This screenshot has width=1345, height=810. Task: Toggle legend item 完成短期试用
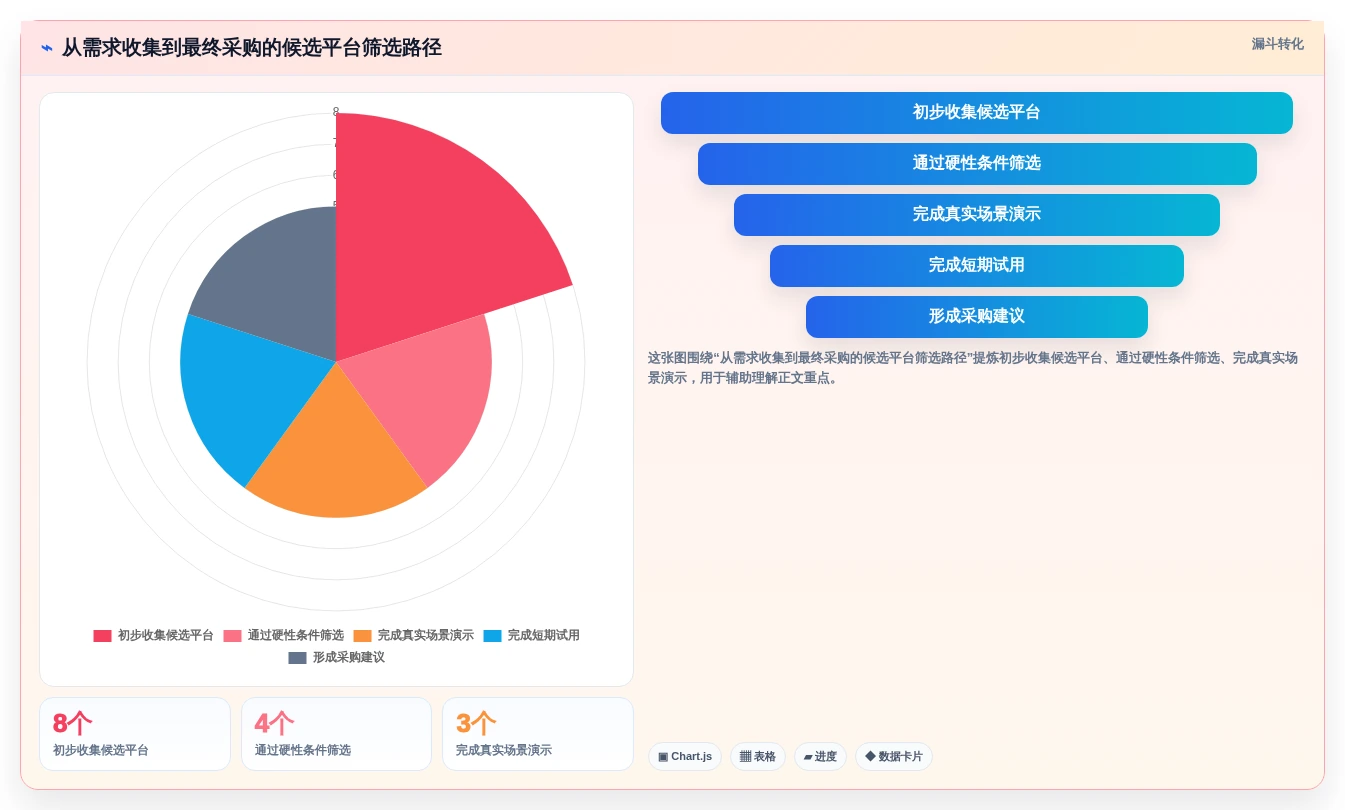tap(532, 635)
